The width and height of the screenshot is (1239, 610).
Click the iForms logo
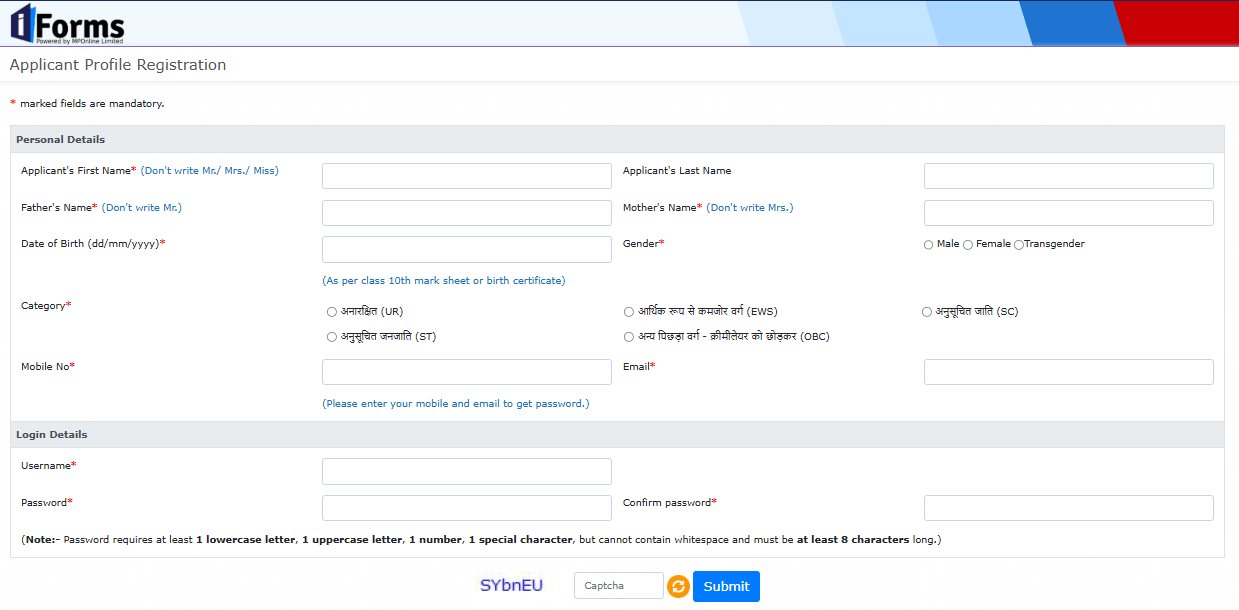click(x=68, y=24)
